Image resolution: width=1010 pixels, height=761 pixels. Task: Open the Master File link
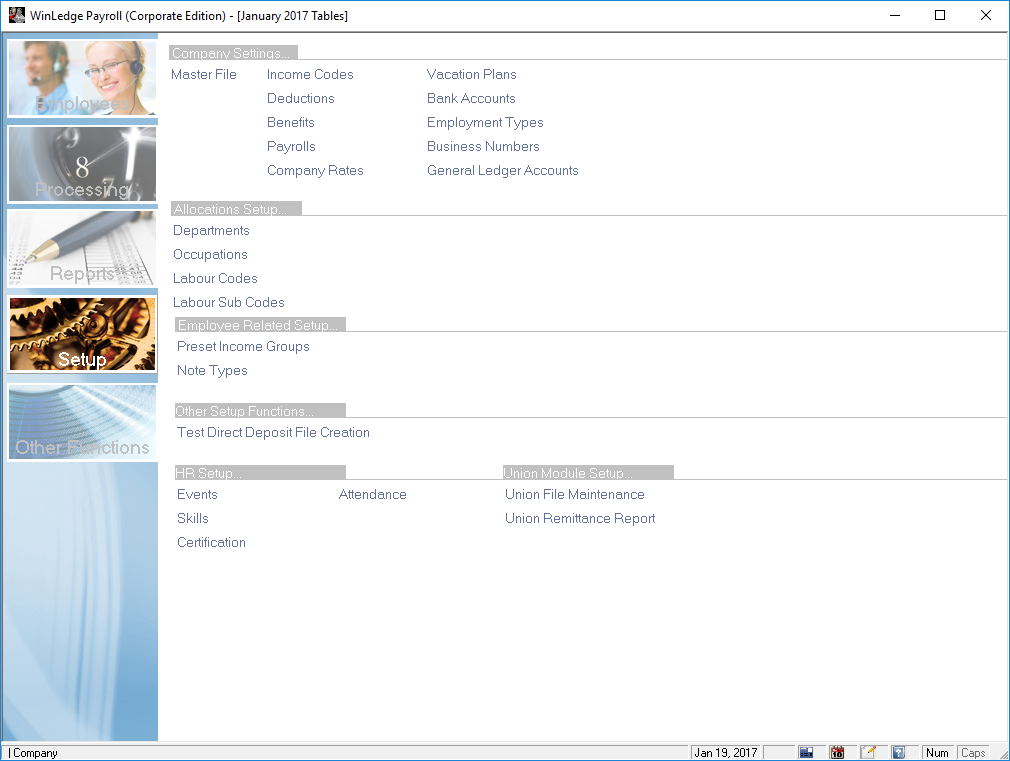[204, 74]
